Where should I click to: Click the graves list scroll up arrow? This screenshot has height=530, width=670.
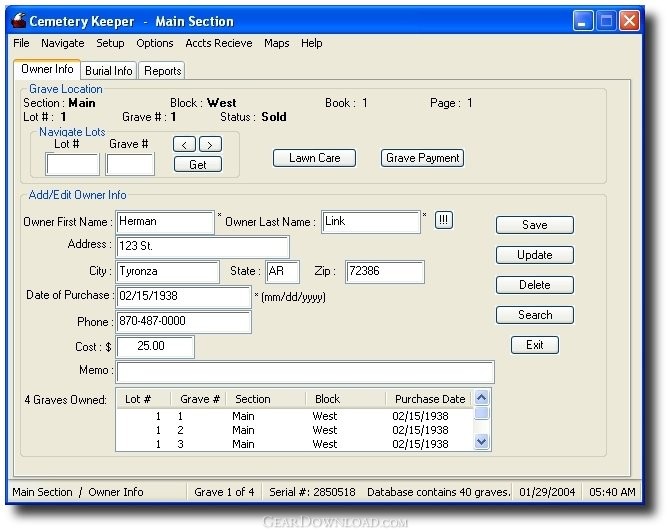[x=481, y=398]
